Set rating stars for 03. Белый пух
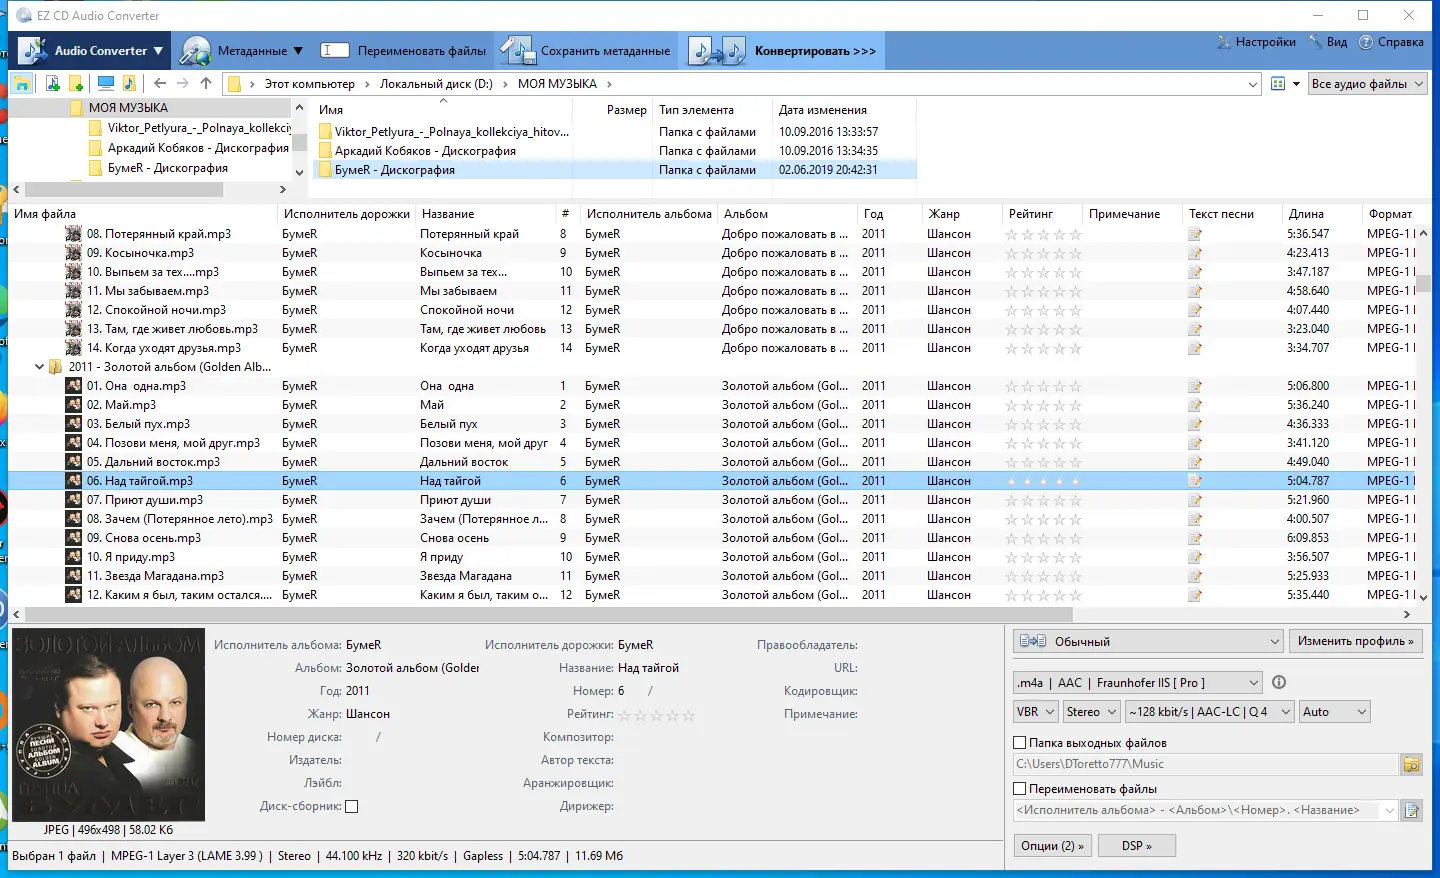 [1044, 424]
